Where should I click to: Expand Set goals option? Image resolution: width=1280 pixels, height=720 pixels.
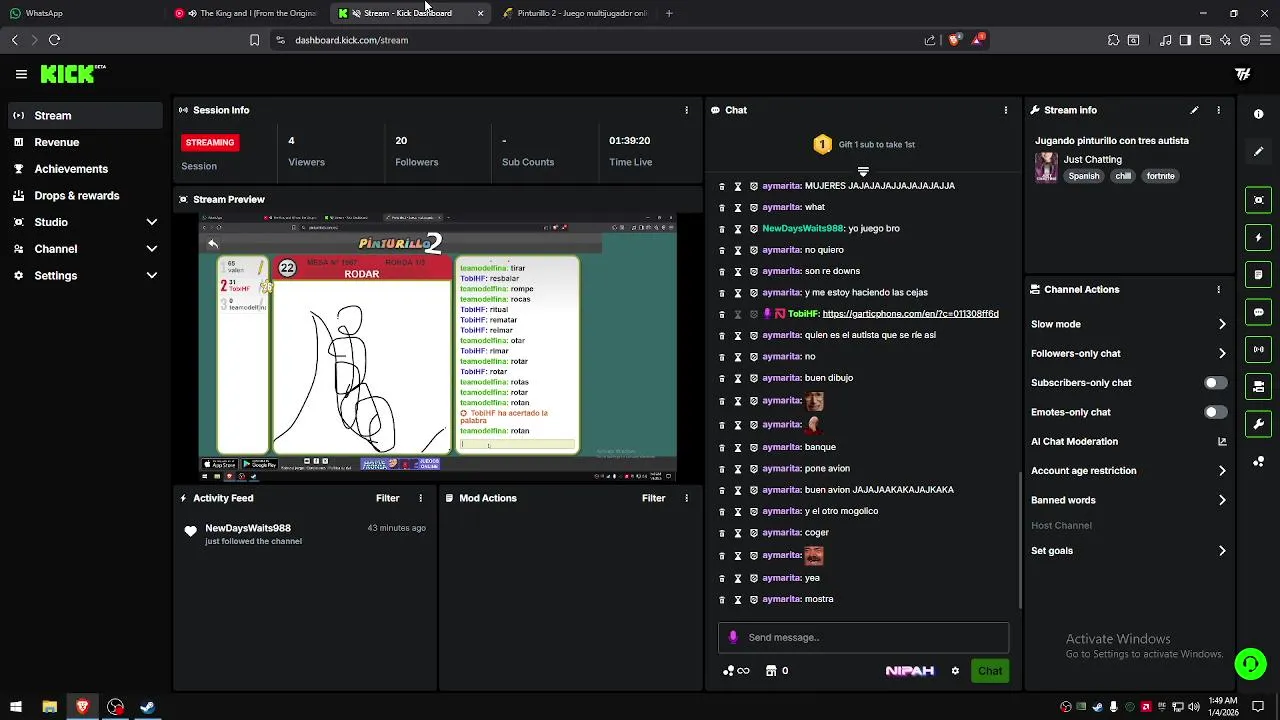[1222, 551]
